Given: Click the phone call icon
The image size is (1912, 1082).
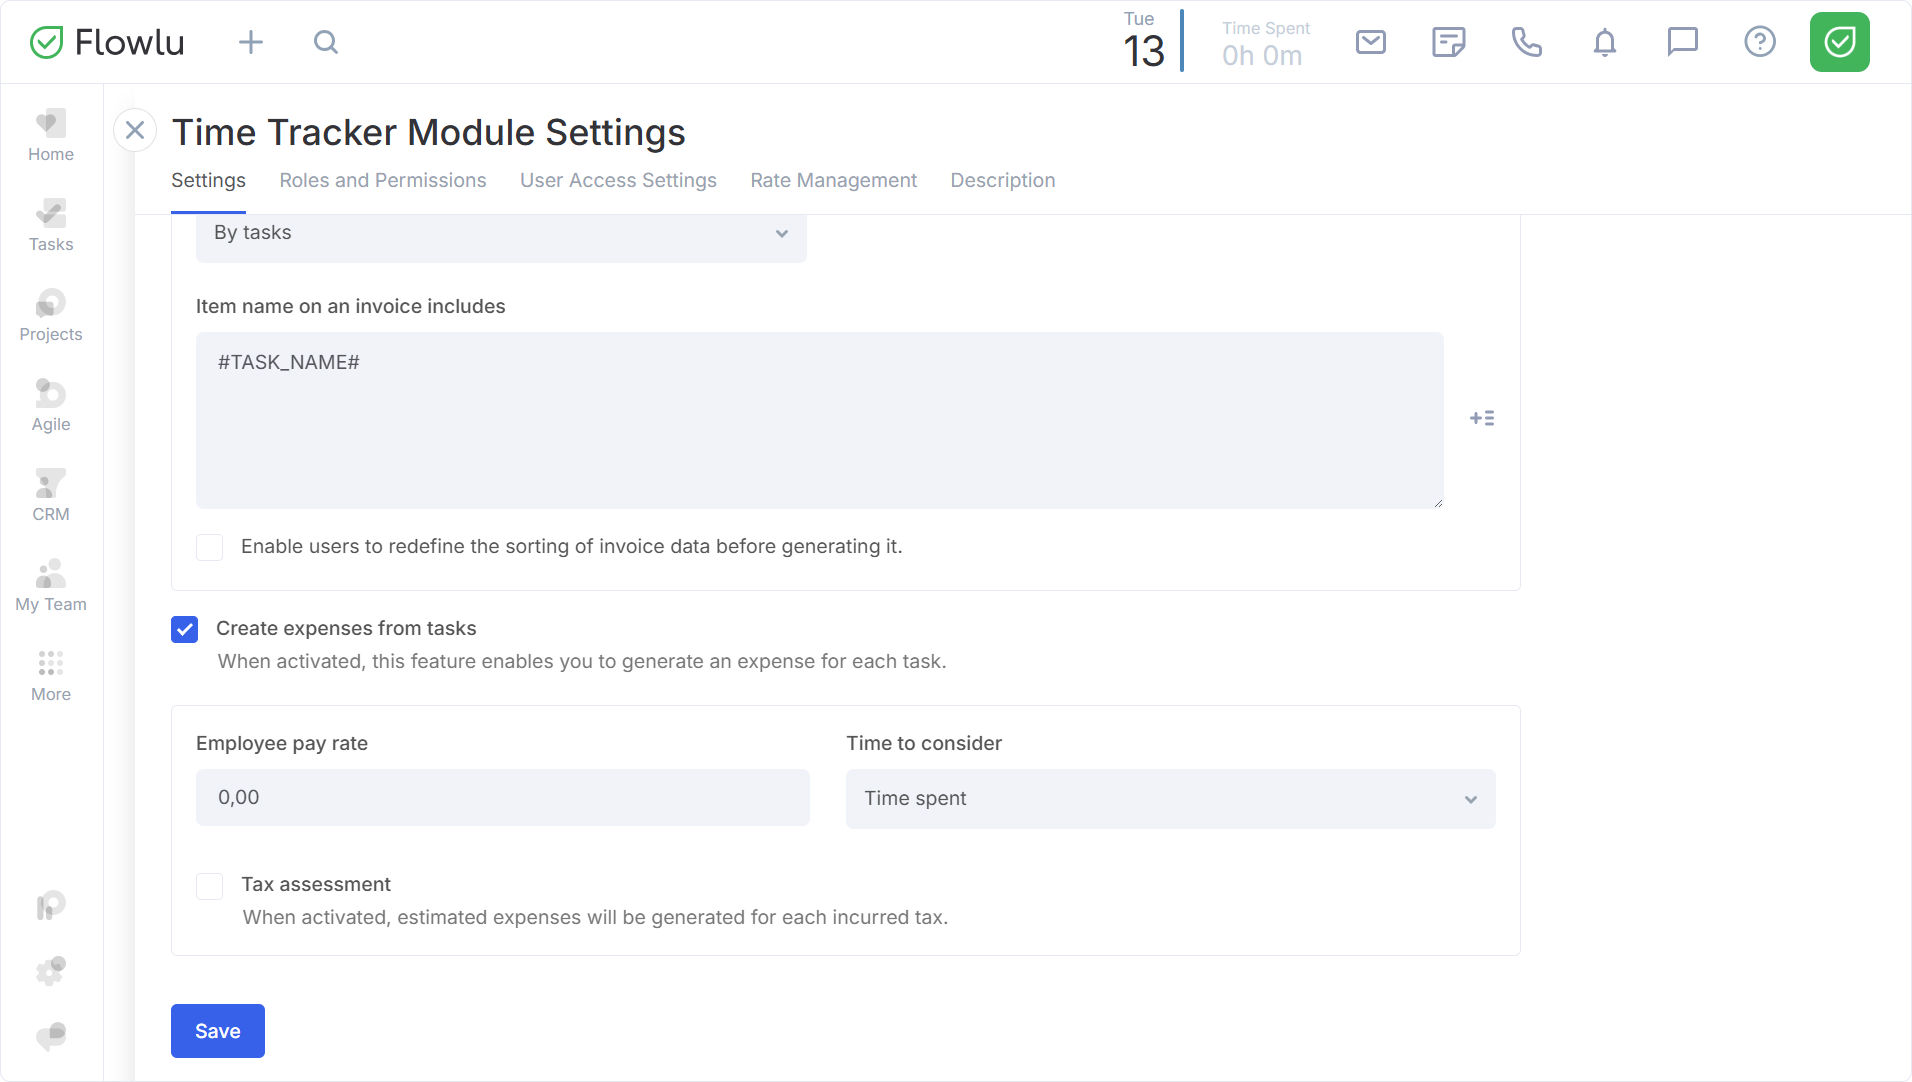Looking at the screenshot, I should coord(1526,42).
